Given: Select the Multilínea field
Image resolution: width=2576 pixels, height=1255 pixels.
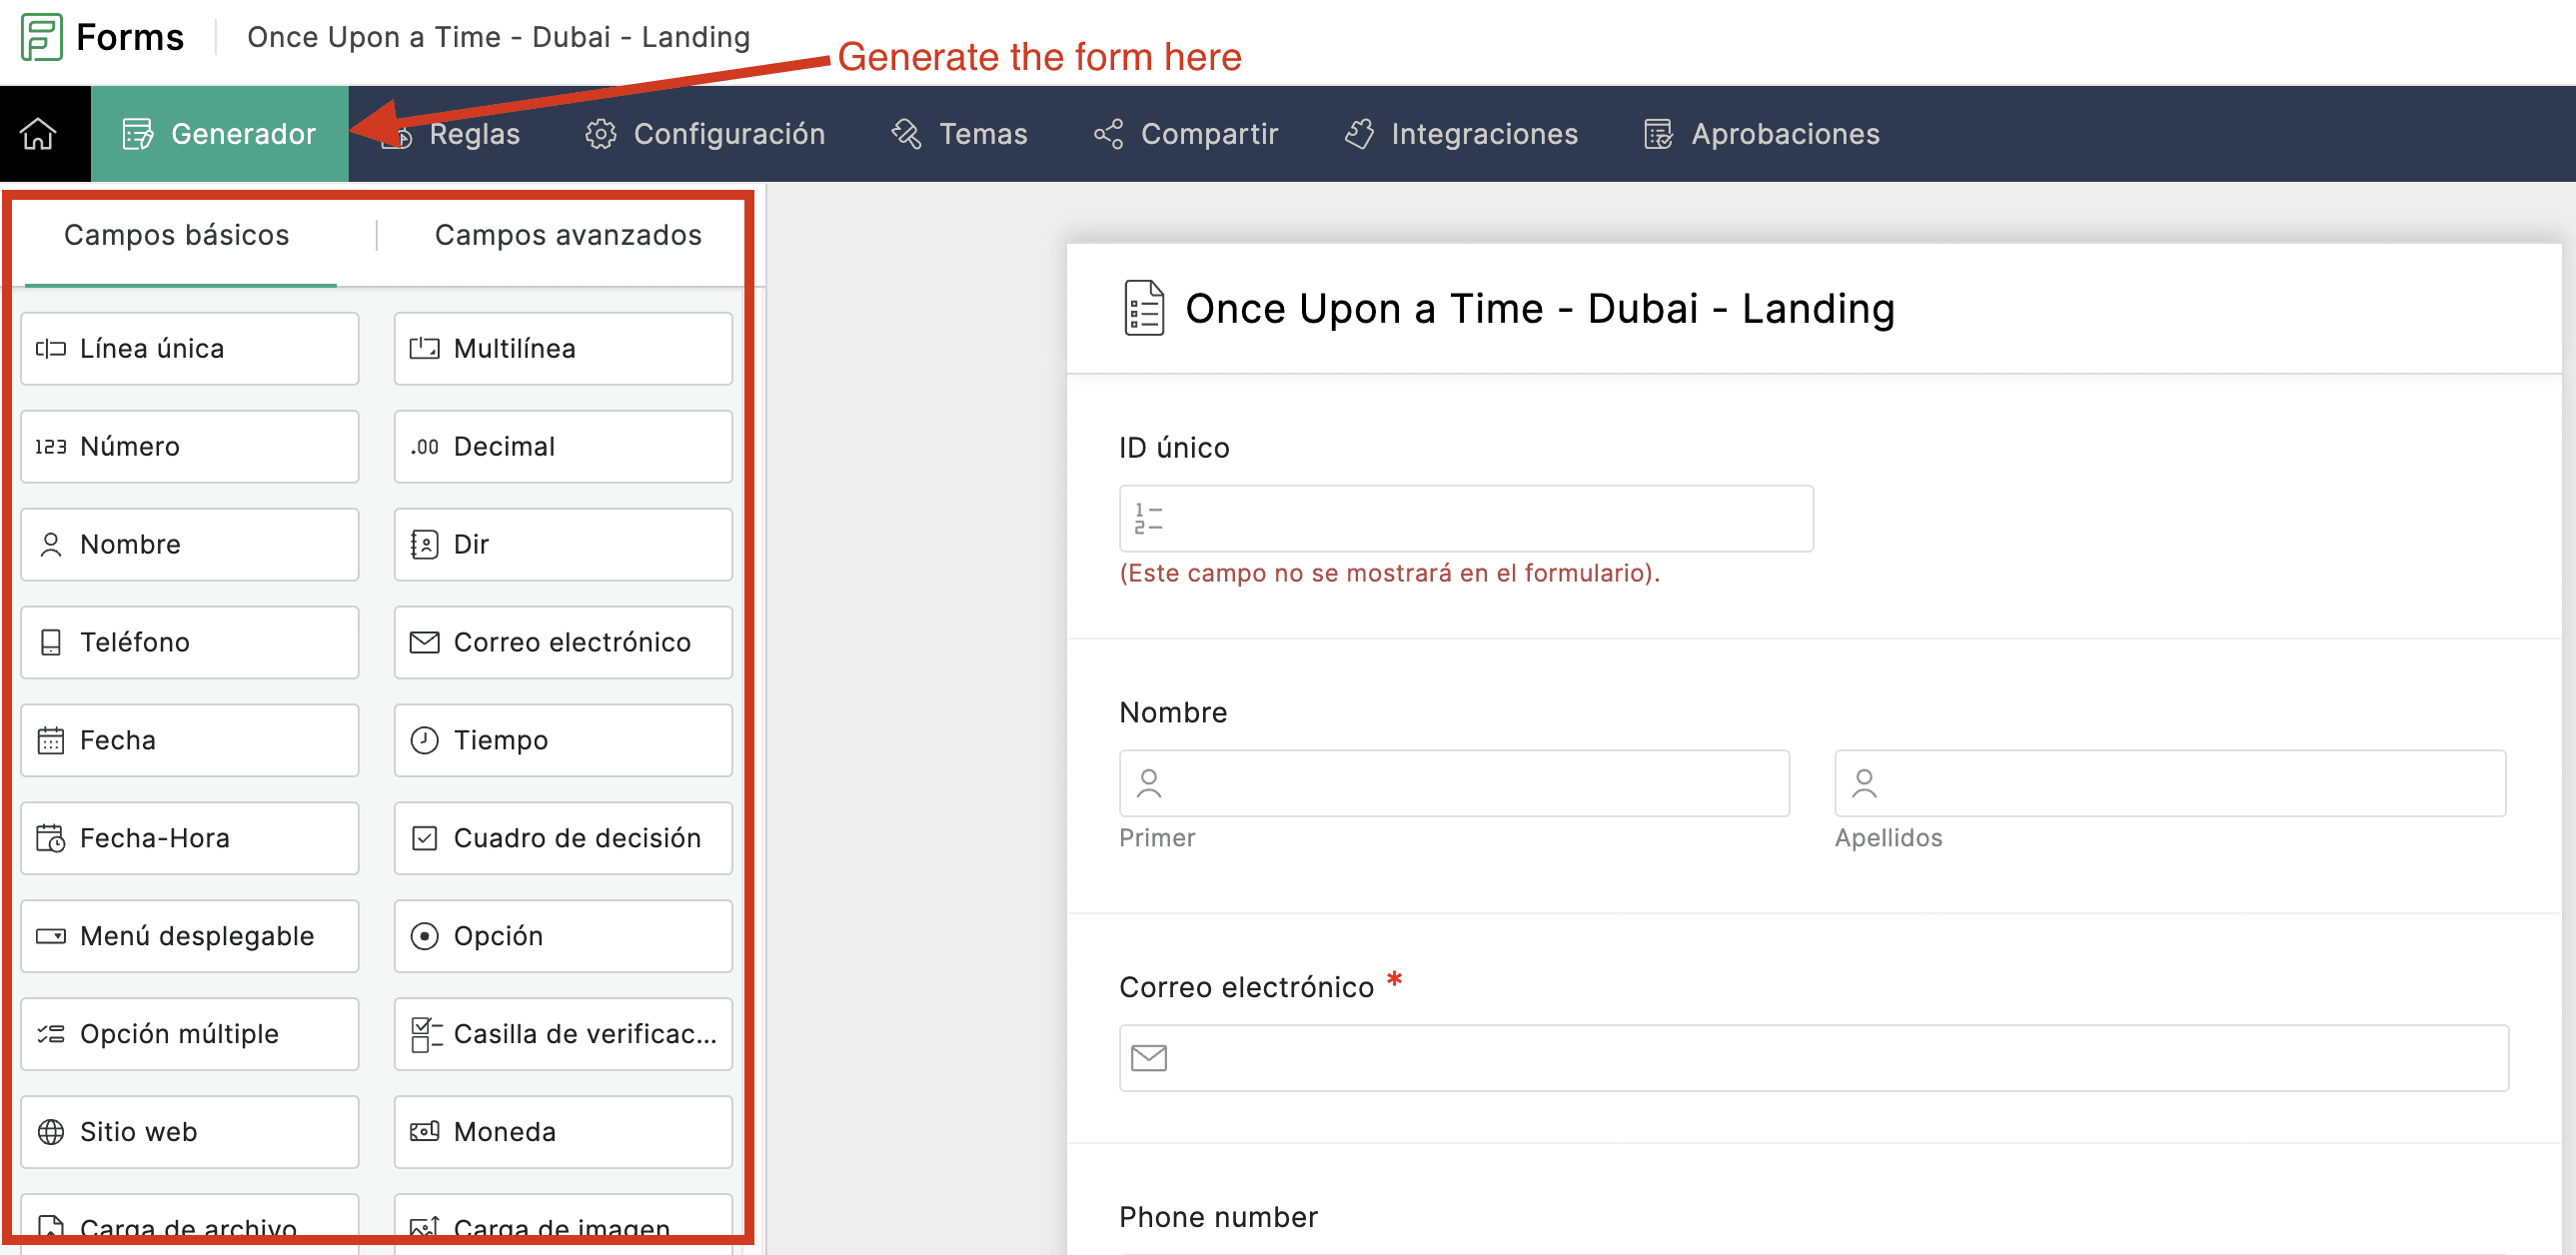Looking at the screenshot, I should click(x=563, y=348).
